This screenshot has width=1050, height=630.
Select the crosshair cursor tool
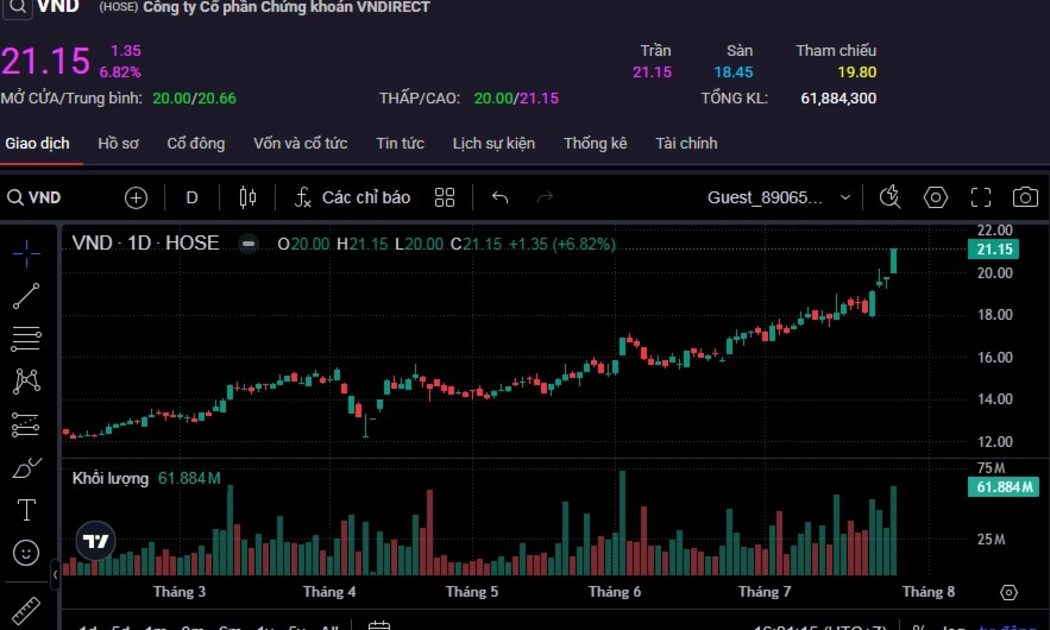[x=27, y=253]
